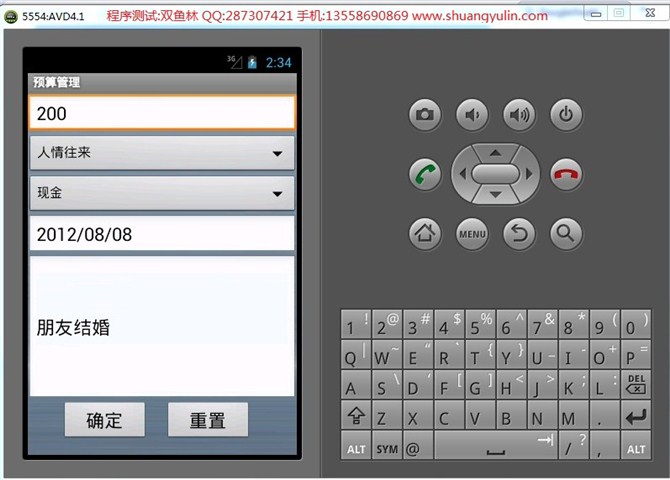Click the emulator camera button
670x480 pixels.
tap(425, 115)
